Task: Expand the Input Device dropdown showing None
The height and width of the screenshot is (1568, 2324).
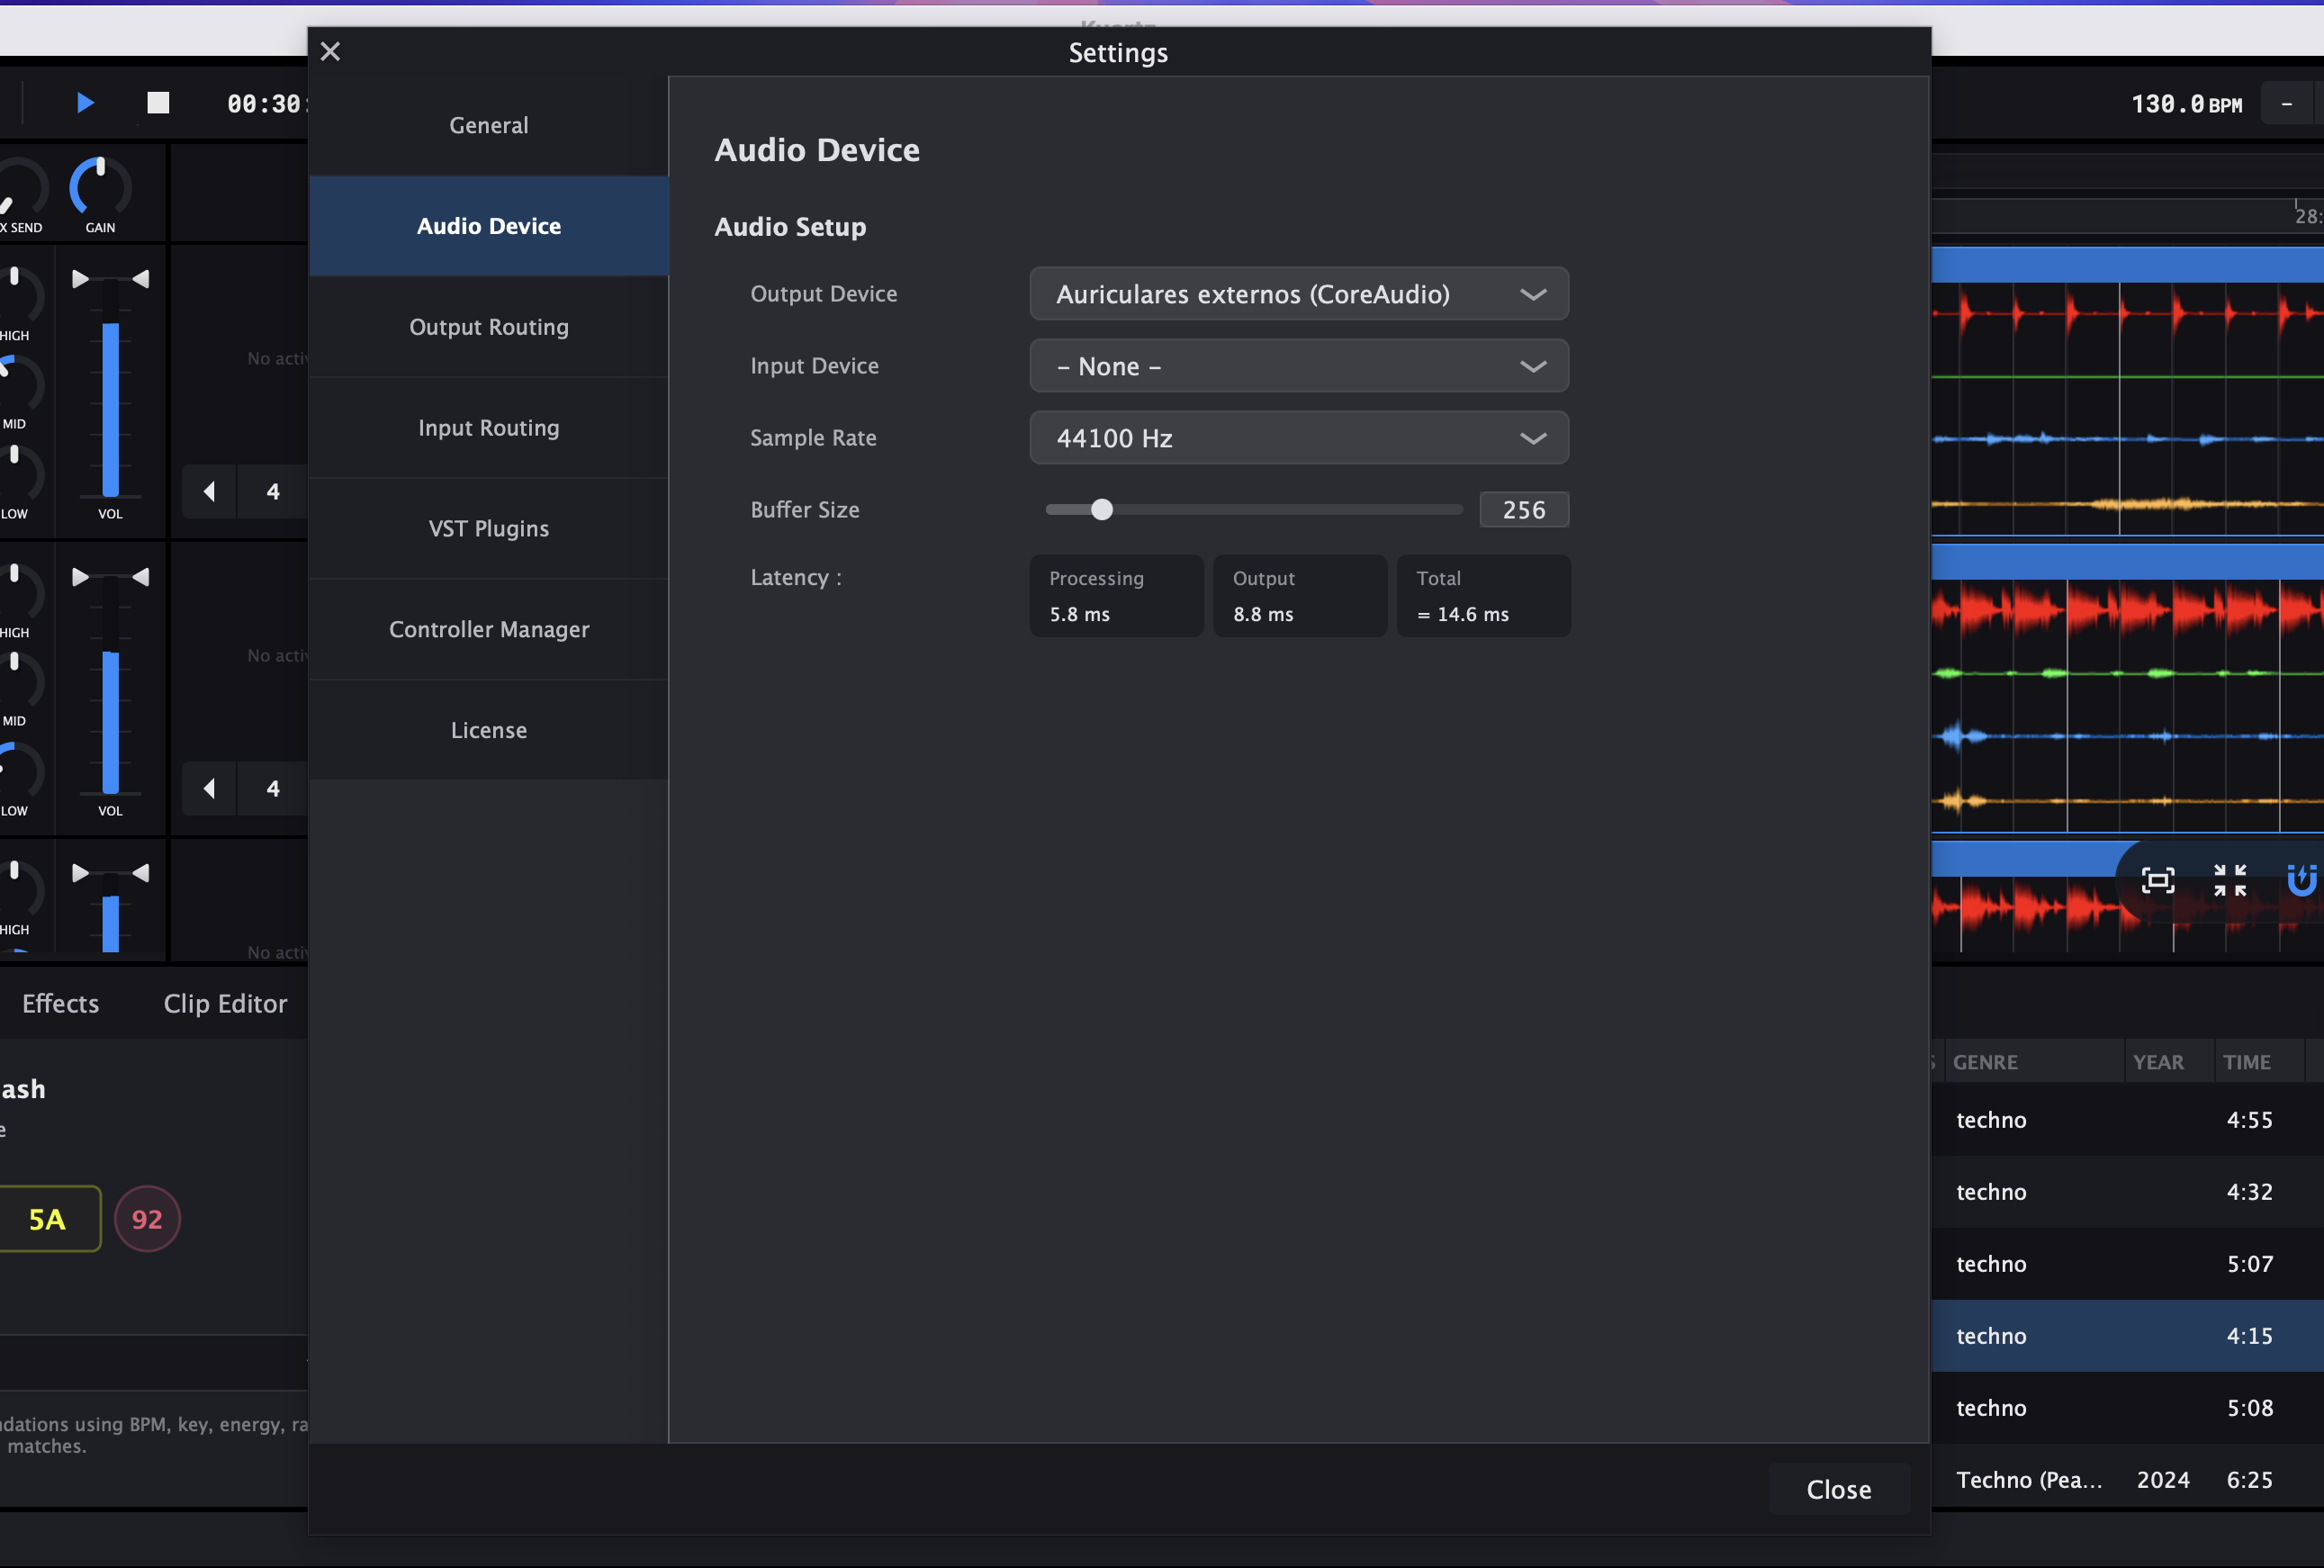Action: tap(1297, 366)
